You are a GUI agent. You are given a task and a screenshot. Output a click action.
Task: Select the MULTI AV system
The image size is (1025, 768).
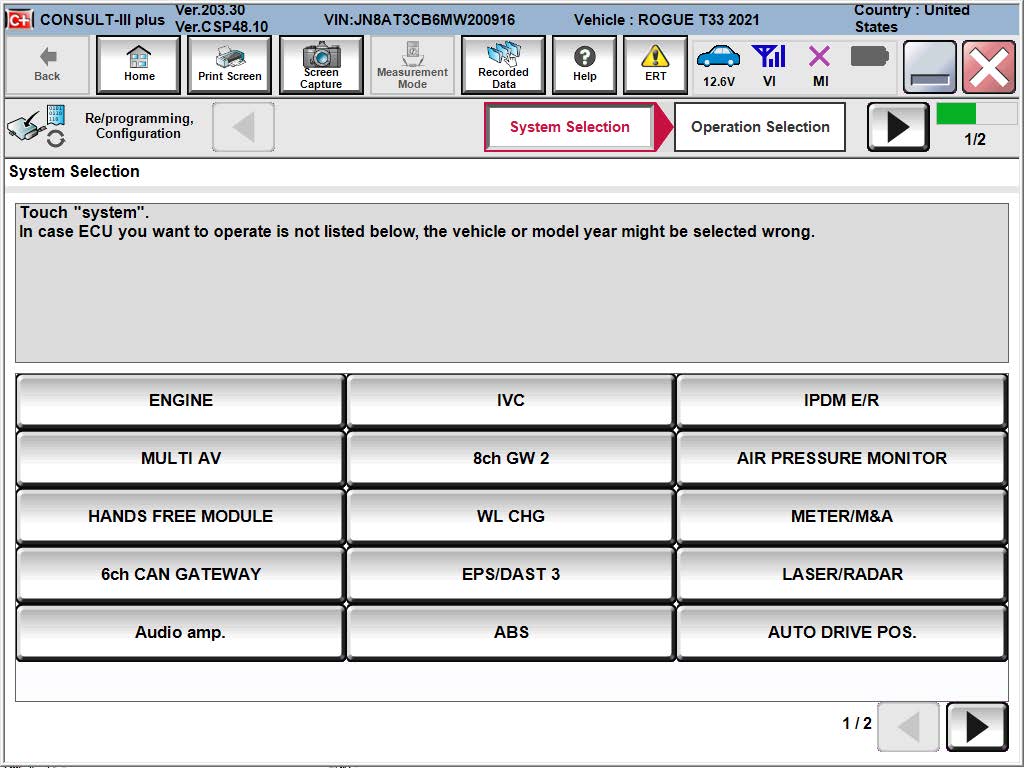tap(180, 458)
